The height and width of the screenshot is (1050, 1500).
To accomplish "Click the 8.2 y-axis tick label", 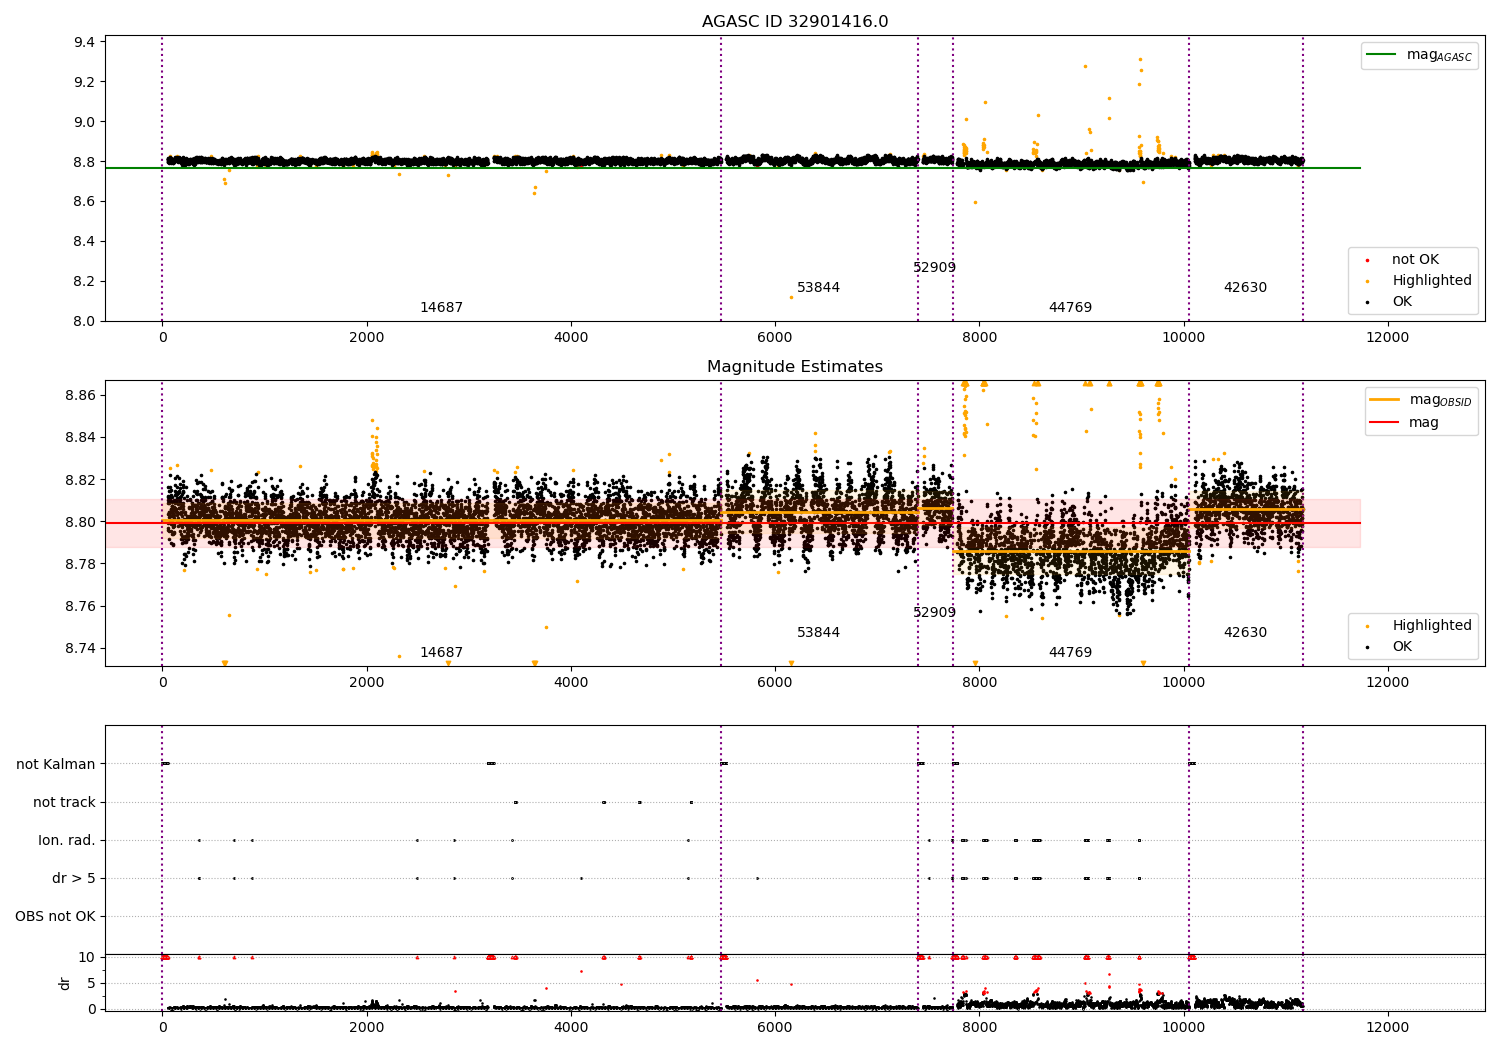I will (x=85, y=282).
